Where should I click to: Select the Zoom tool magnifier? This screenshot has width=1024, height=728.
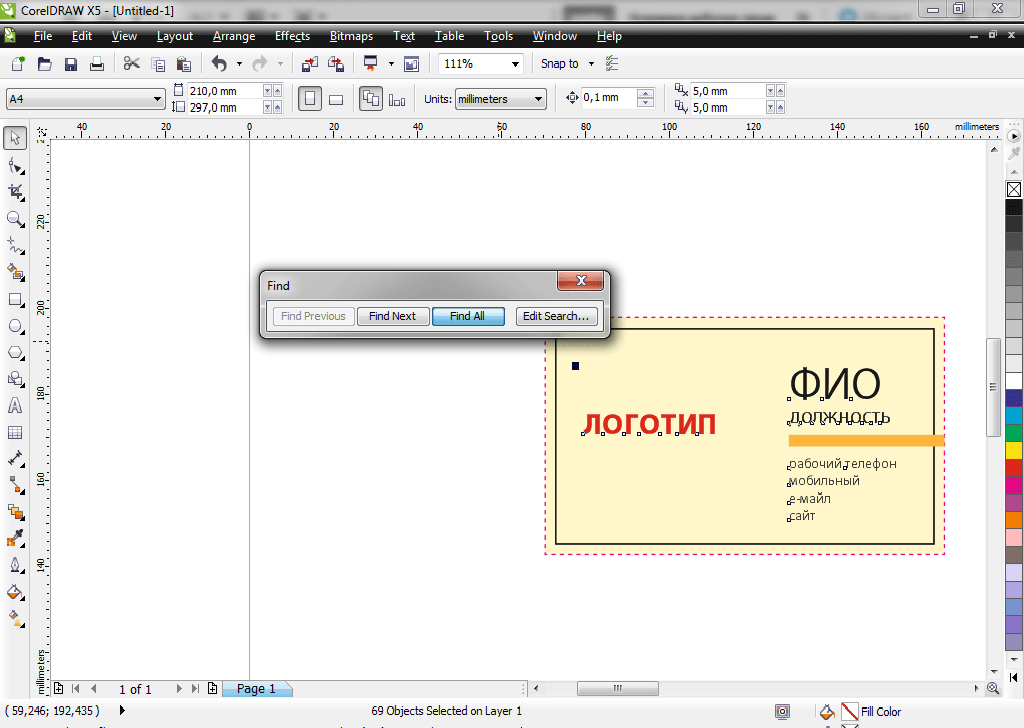click(x=15, y=218)
